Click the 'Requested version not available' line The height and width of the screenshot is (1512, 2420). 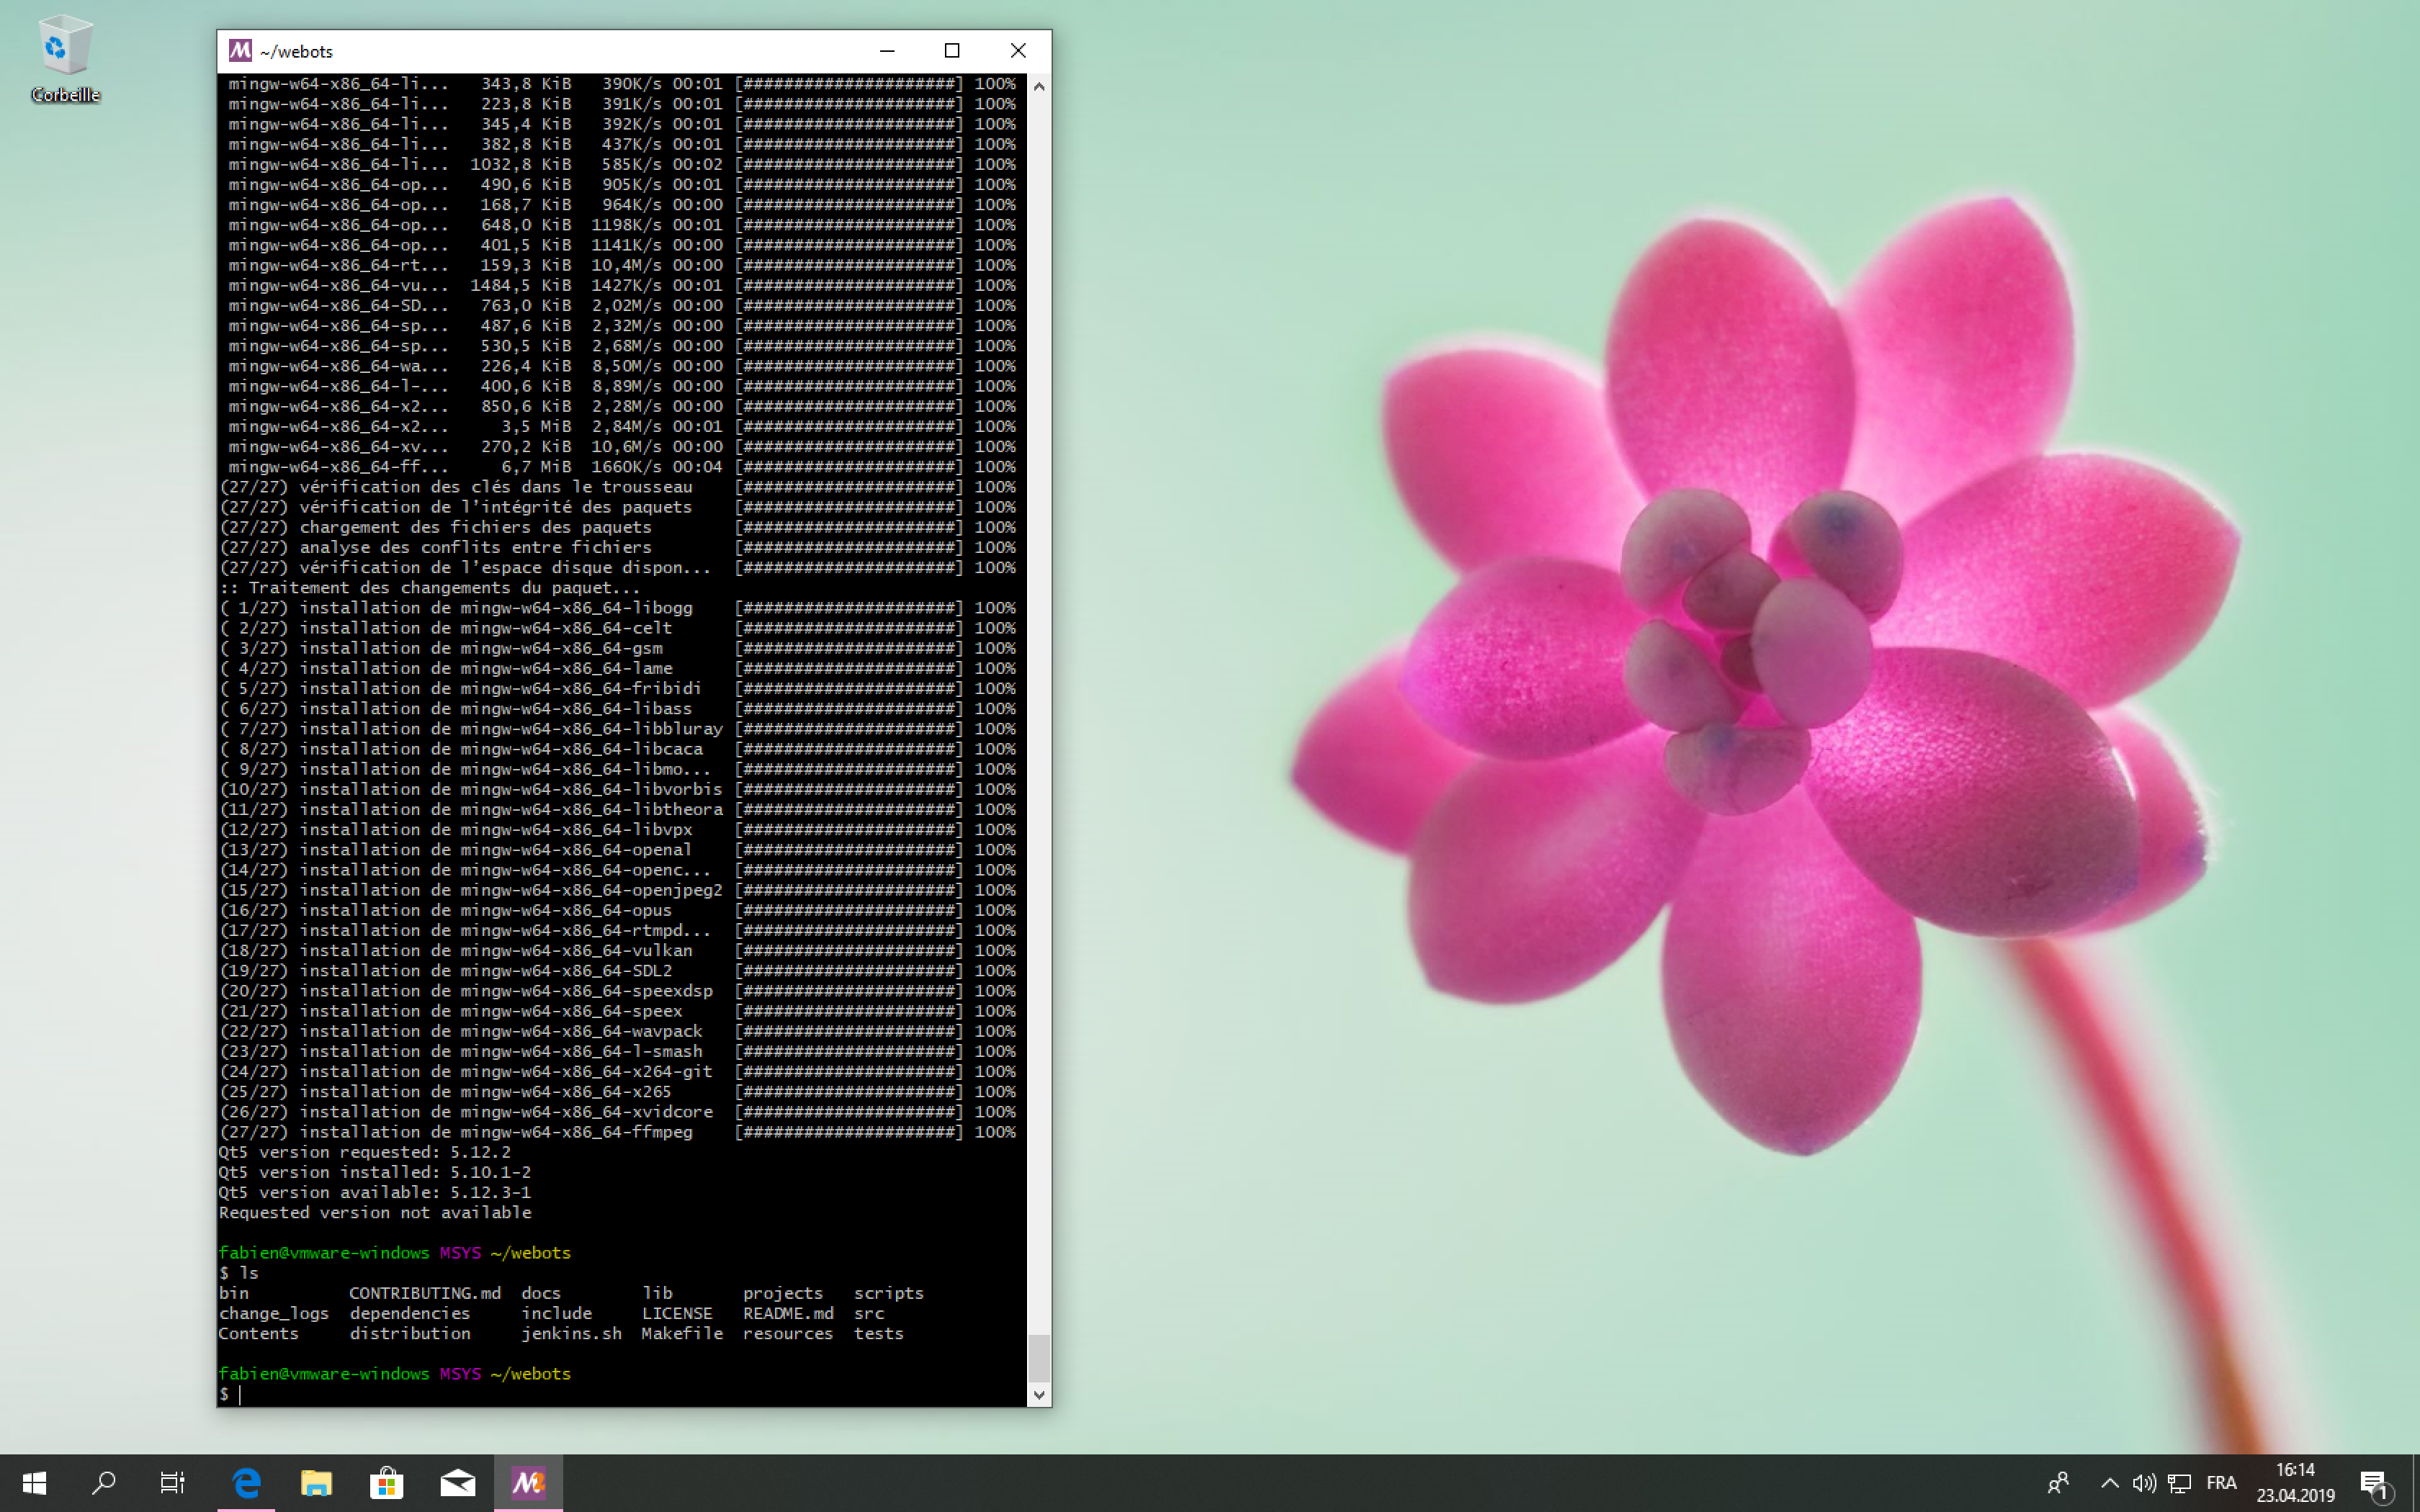click(375, 1212)
